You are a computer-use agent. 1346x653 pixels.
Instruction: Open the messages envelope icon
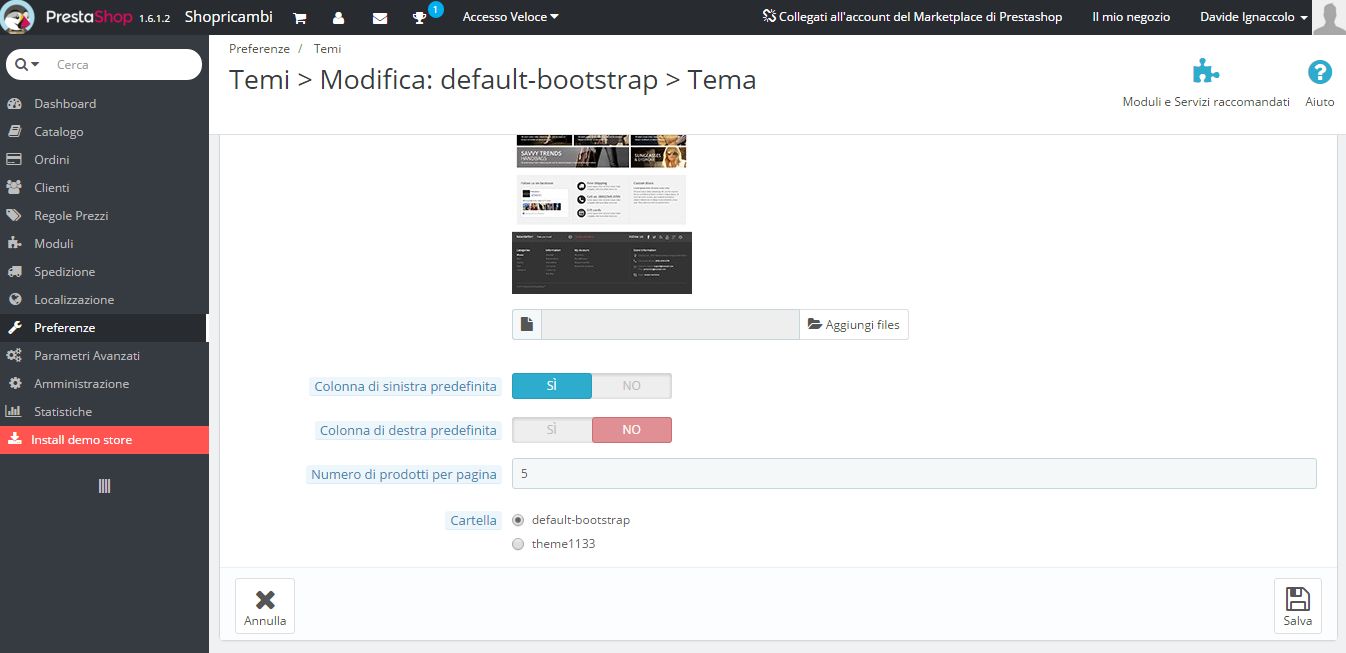click(380, 18)
